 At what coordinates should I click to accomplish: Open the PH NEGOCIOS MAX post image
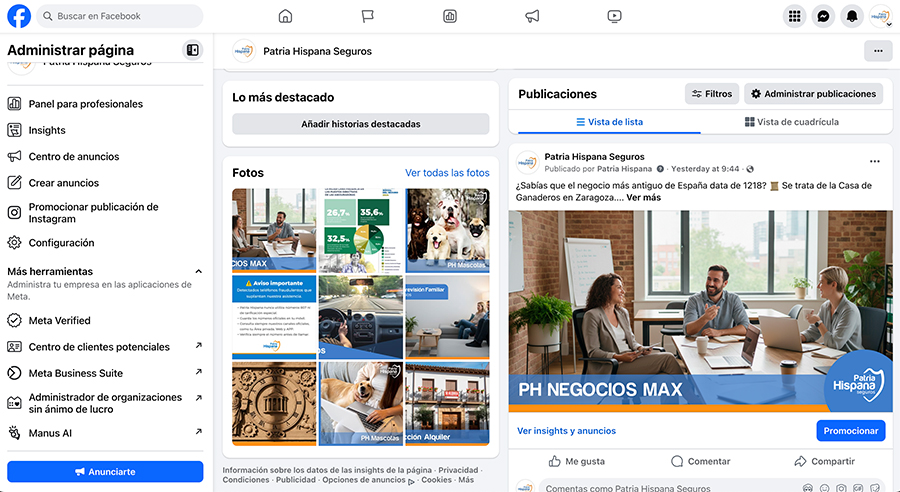[700, 311]
